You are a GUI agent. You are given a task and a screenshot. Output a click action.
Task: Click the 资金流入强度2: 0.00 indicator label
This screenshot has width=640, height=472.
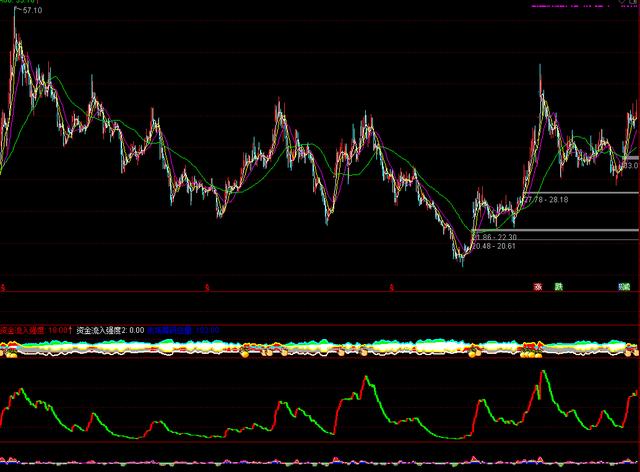[110, 330]
